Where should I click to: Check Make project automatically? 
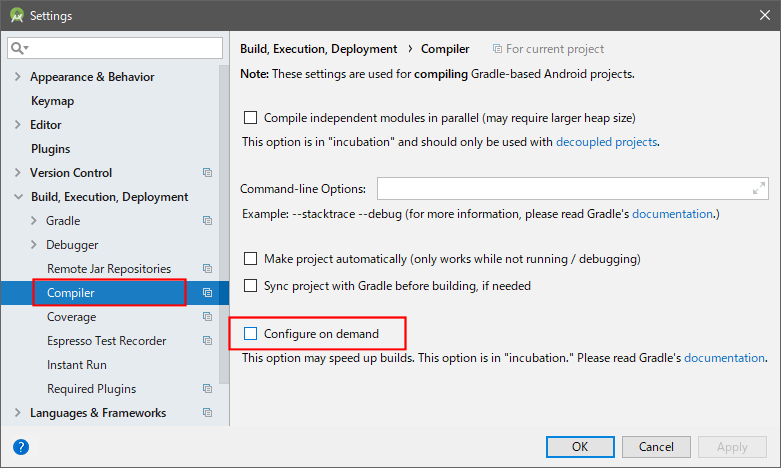[x=251, y=259]
